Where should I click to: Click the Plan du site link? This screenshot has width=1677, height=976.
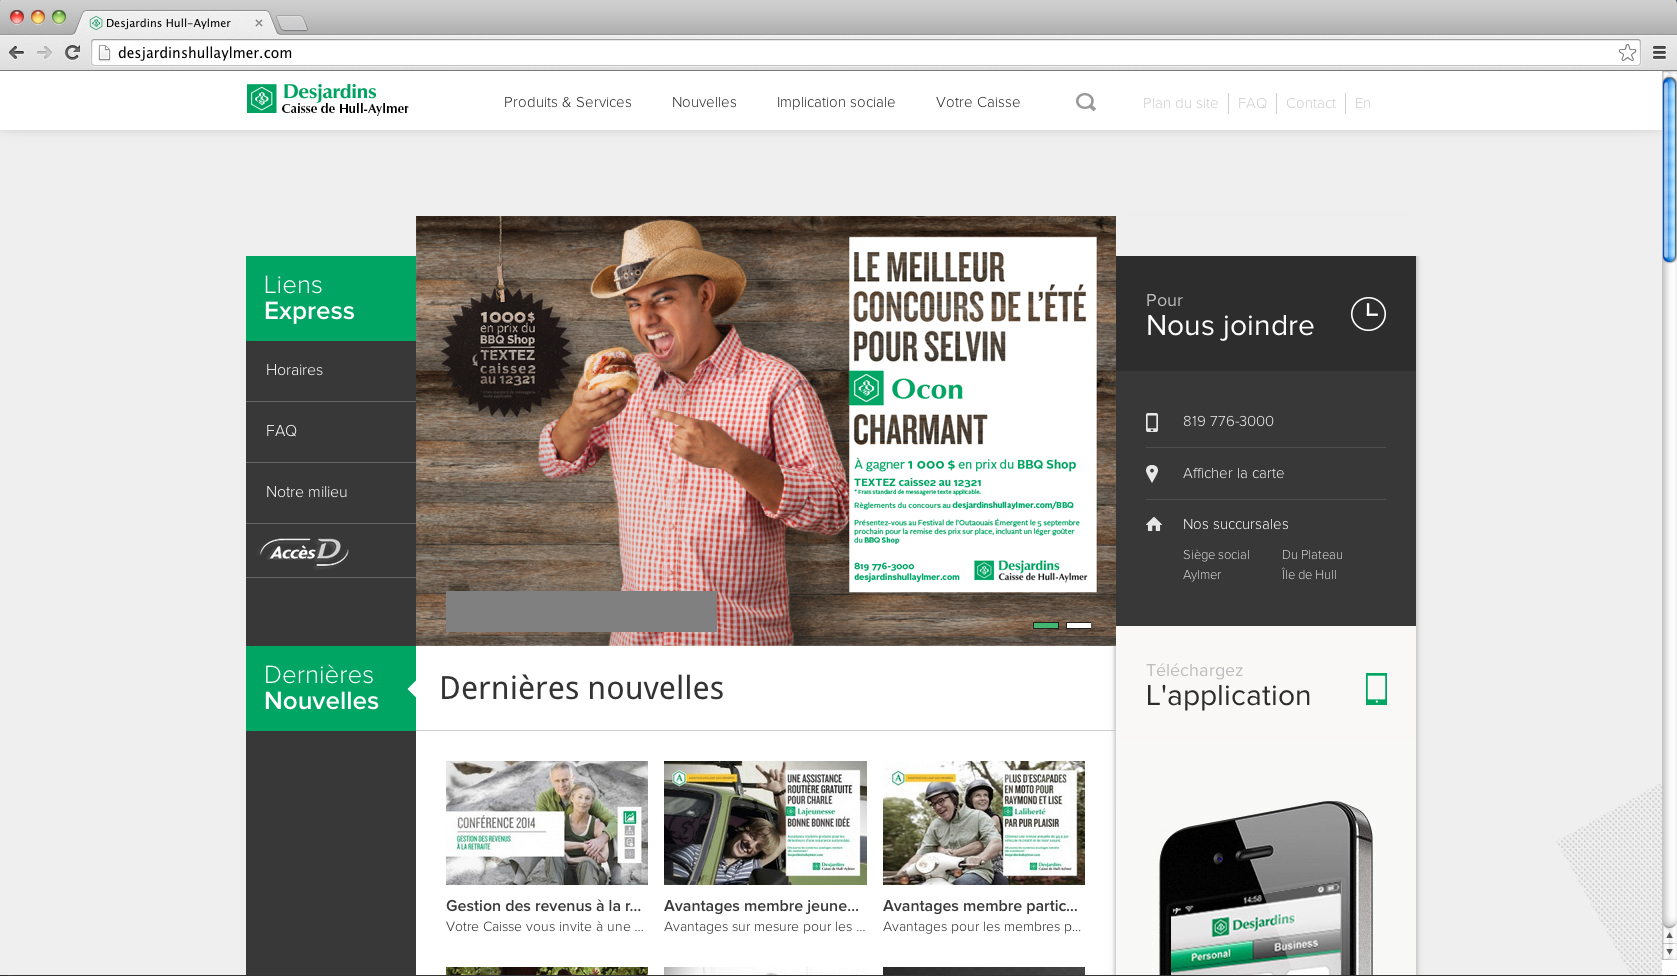click(x=1180, y=103)
